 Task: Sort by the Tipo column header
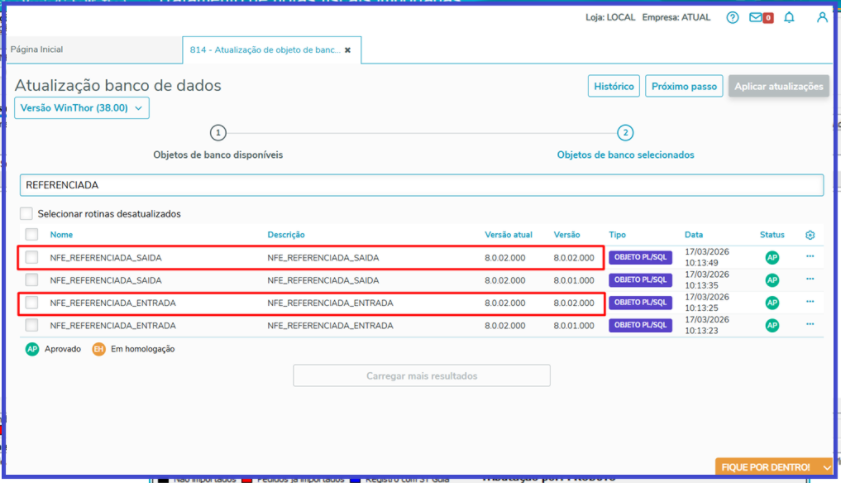tap(617, 235)
